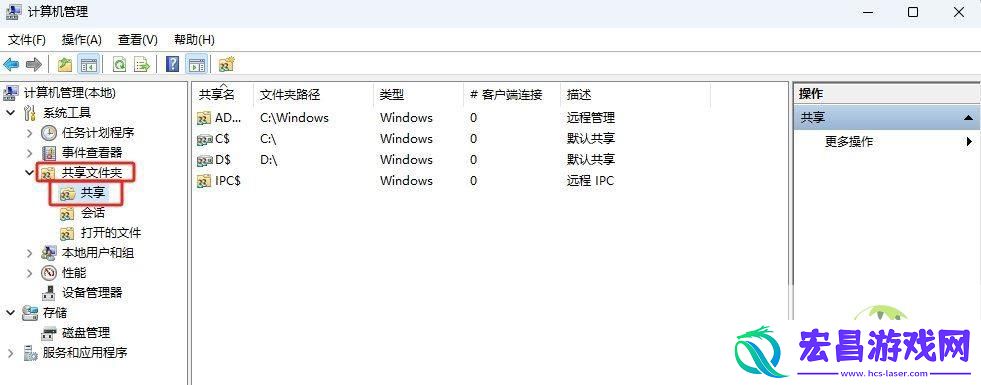Image resolution: width=981 pixels, height=385 pixels.
Task: Select the 共享 tree item
Action: click(x=93, y=193)
